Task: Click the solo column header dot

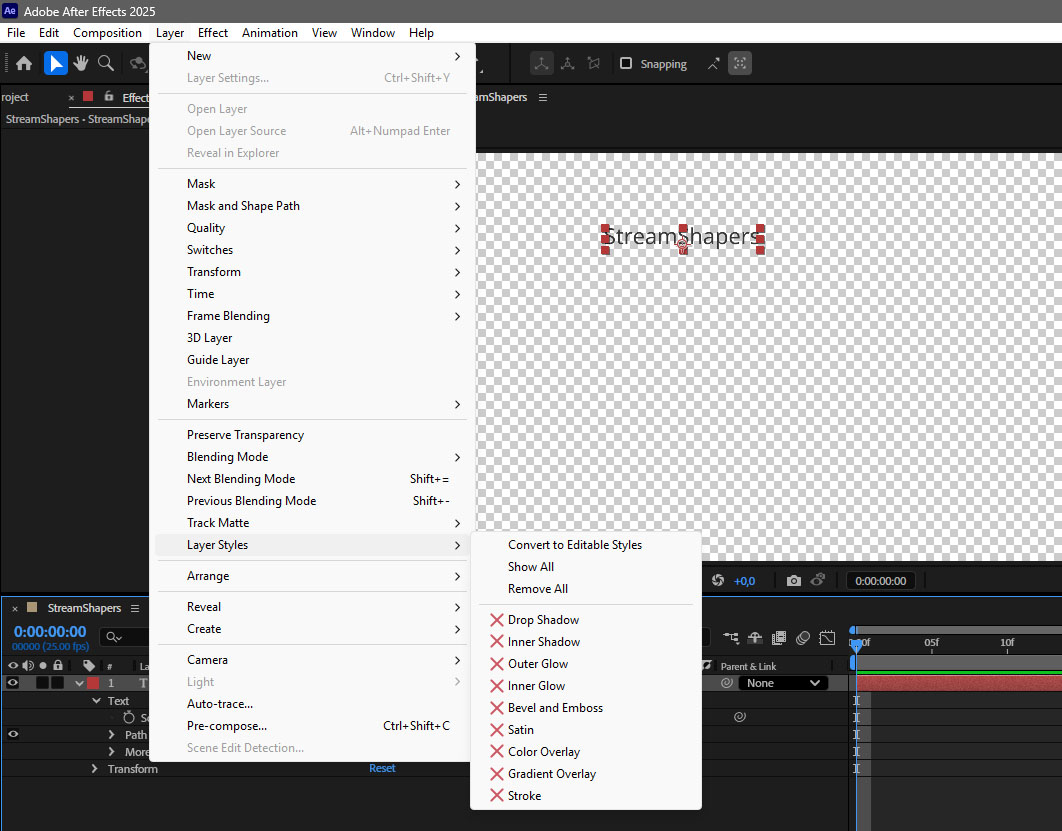Action: [x=43, y=666]
